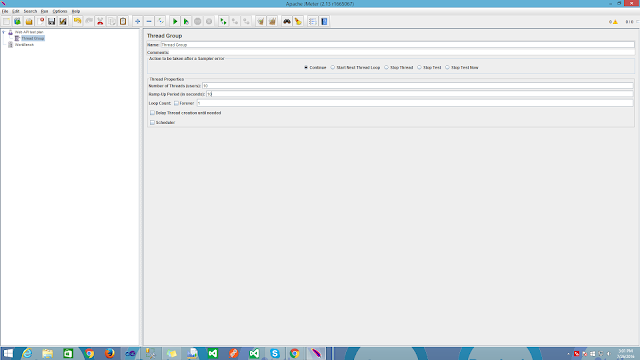Click the Ramp-Up Period field
This screenshot has width=640, height=360.
click(420, 94)
